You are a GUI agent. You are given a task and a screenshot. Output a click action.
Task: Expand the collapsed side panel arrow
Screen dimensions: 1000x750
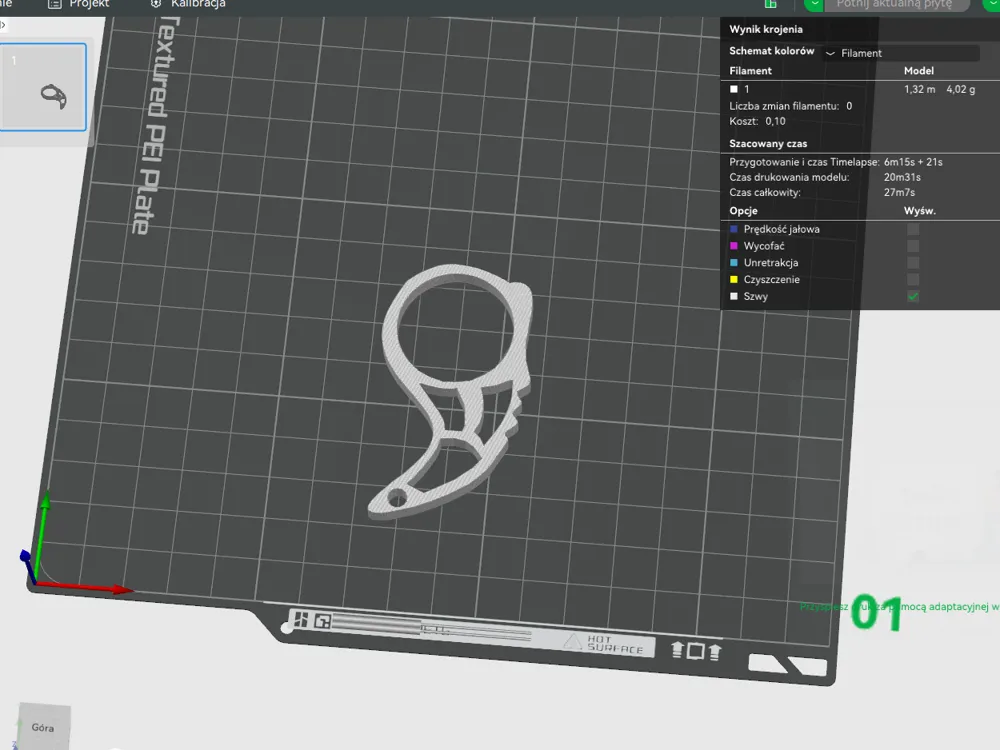point(3,25)
